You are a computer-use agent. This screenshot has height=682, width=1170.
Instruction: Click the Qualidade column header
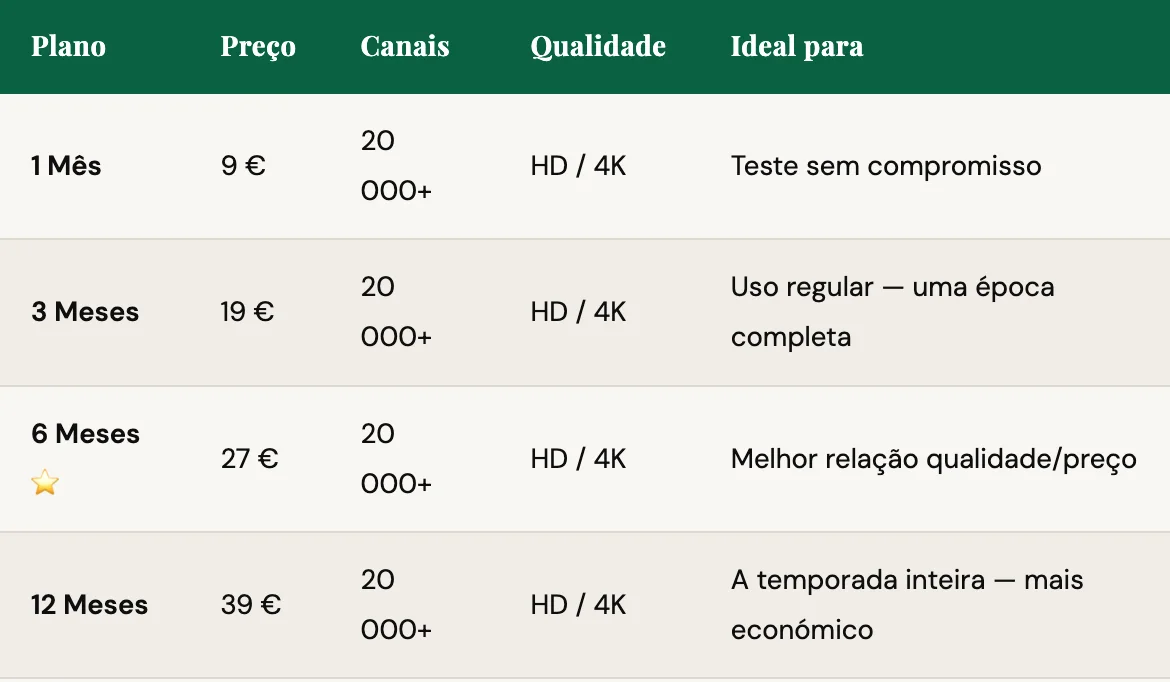598,47
